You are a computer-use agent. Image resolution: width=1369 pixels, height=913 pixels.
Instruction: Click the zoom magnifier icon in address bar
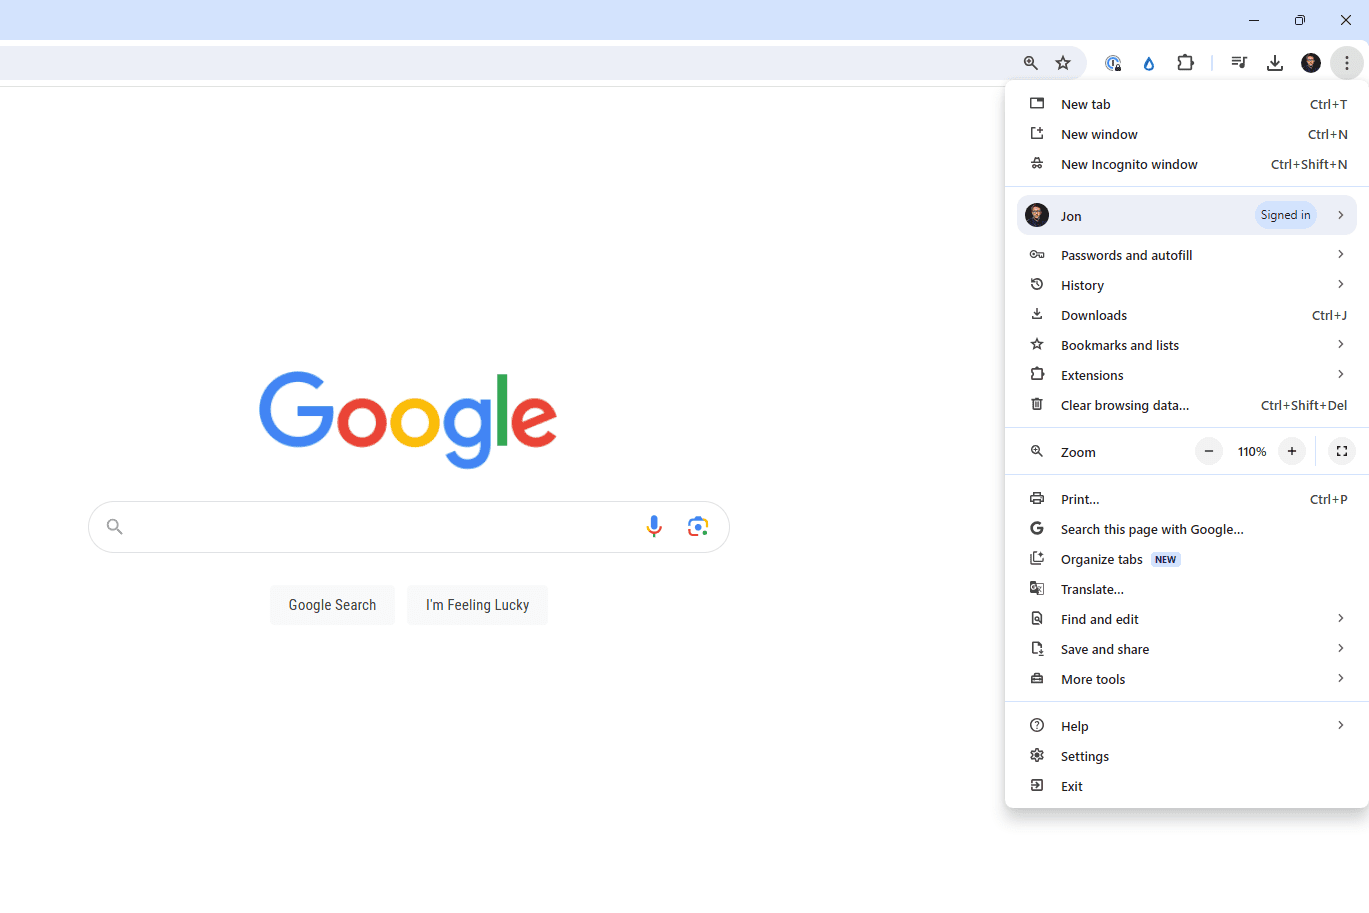pyautogui.click(x=1030, y=63)
